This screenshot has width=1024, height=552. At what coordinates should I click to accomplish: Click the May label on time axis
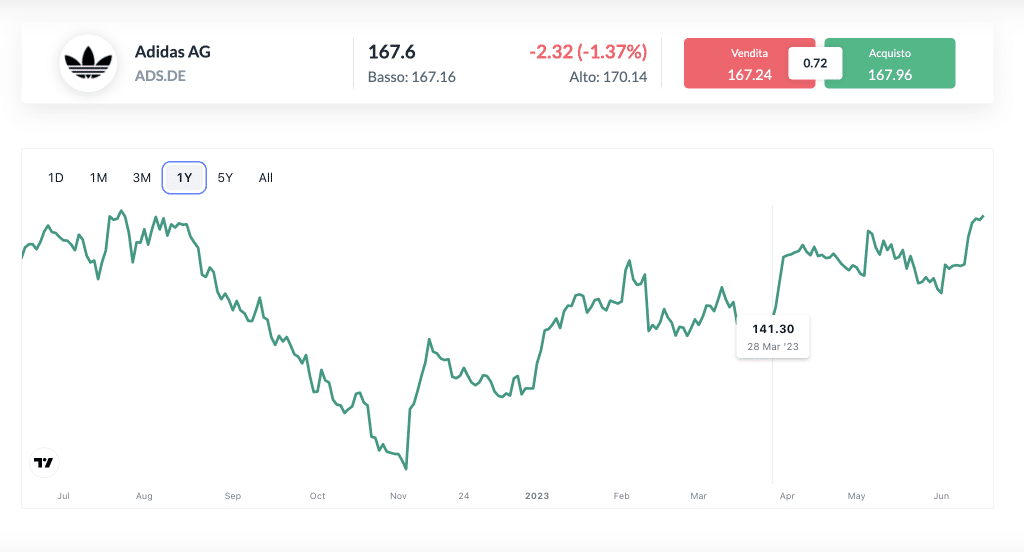[857, 496]
